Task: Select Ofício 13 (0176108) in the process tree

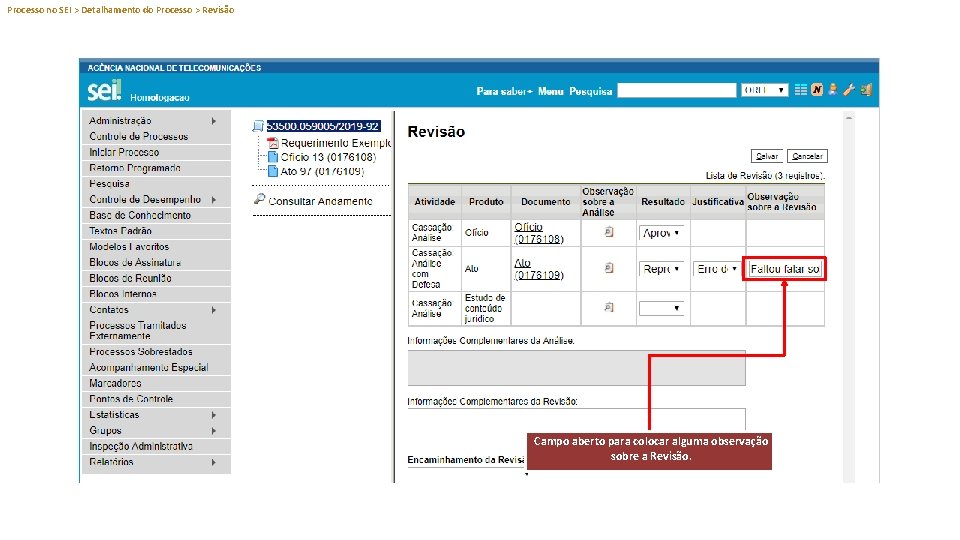Action: coord(328,157)
